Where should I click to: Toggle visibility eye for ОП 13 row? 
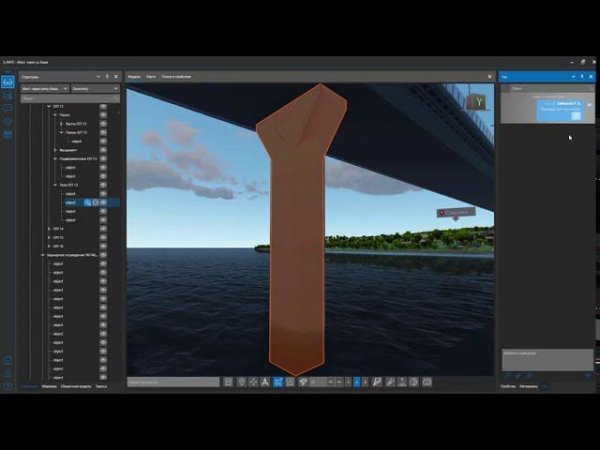[x=103, y=106]
